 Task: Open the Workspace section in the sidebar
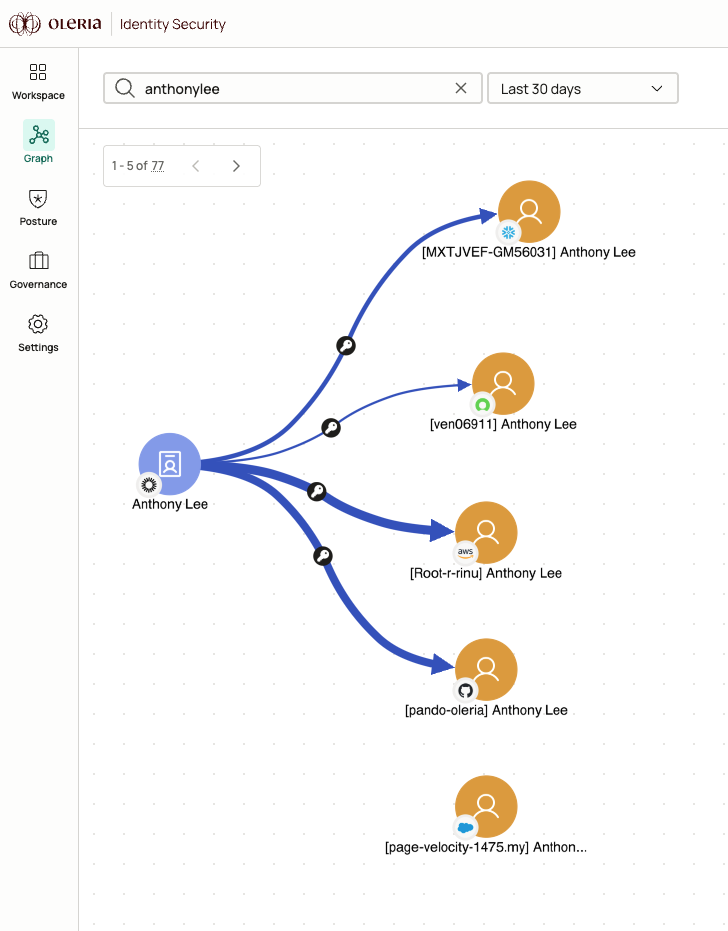coord(38,82)
